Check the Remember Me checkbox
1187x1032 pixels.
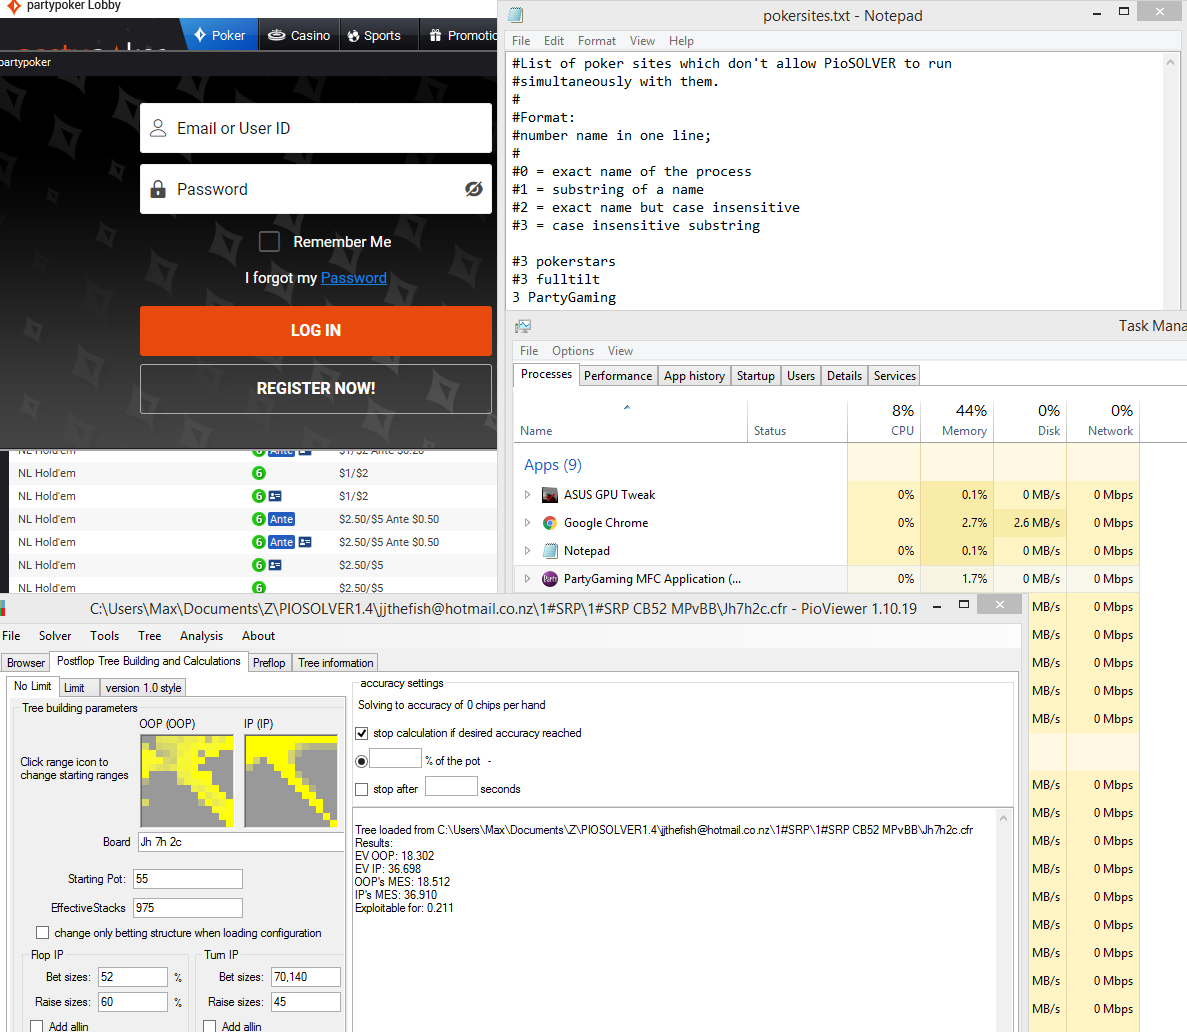269,242
